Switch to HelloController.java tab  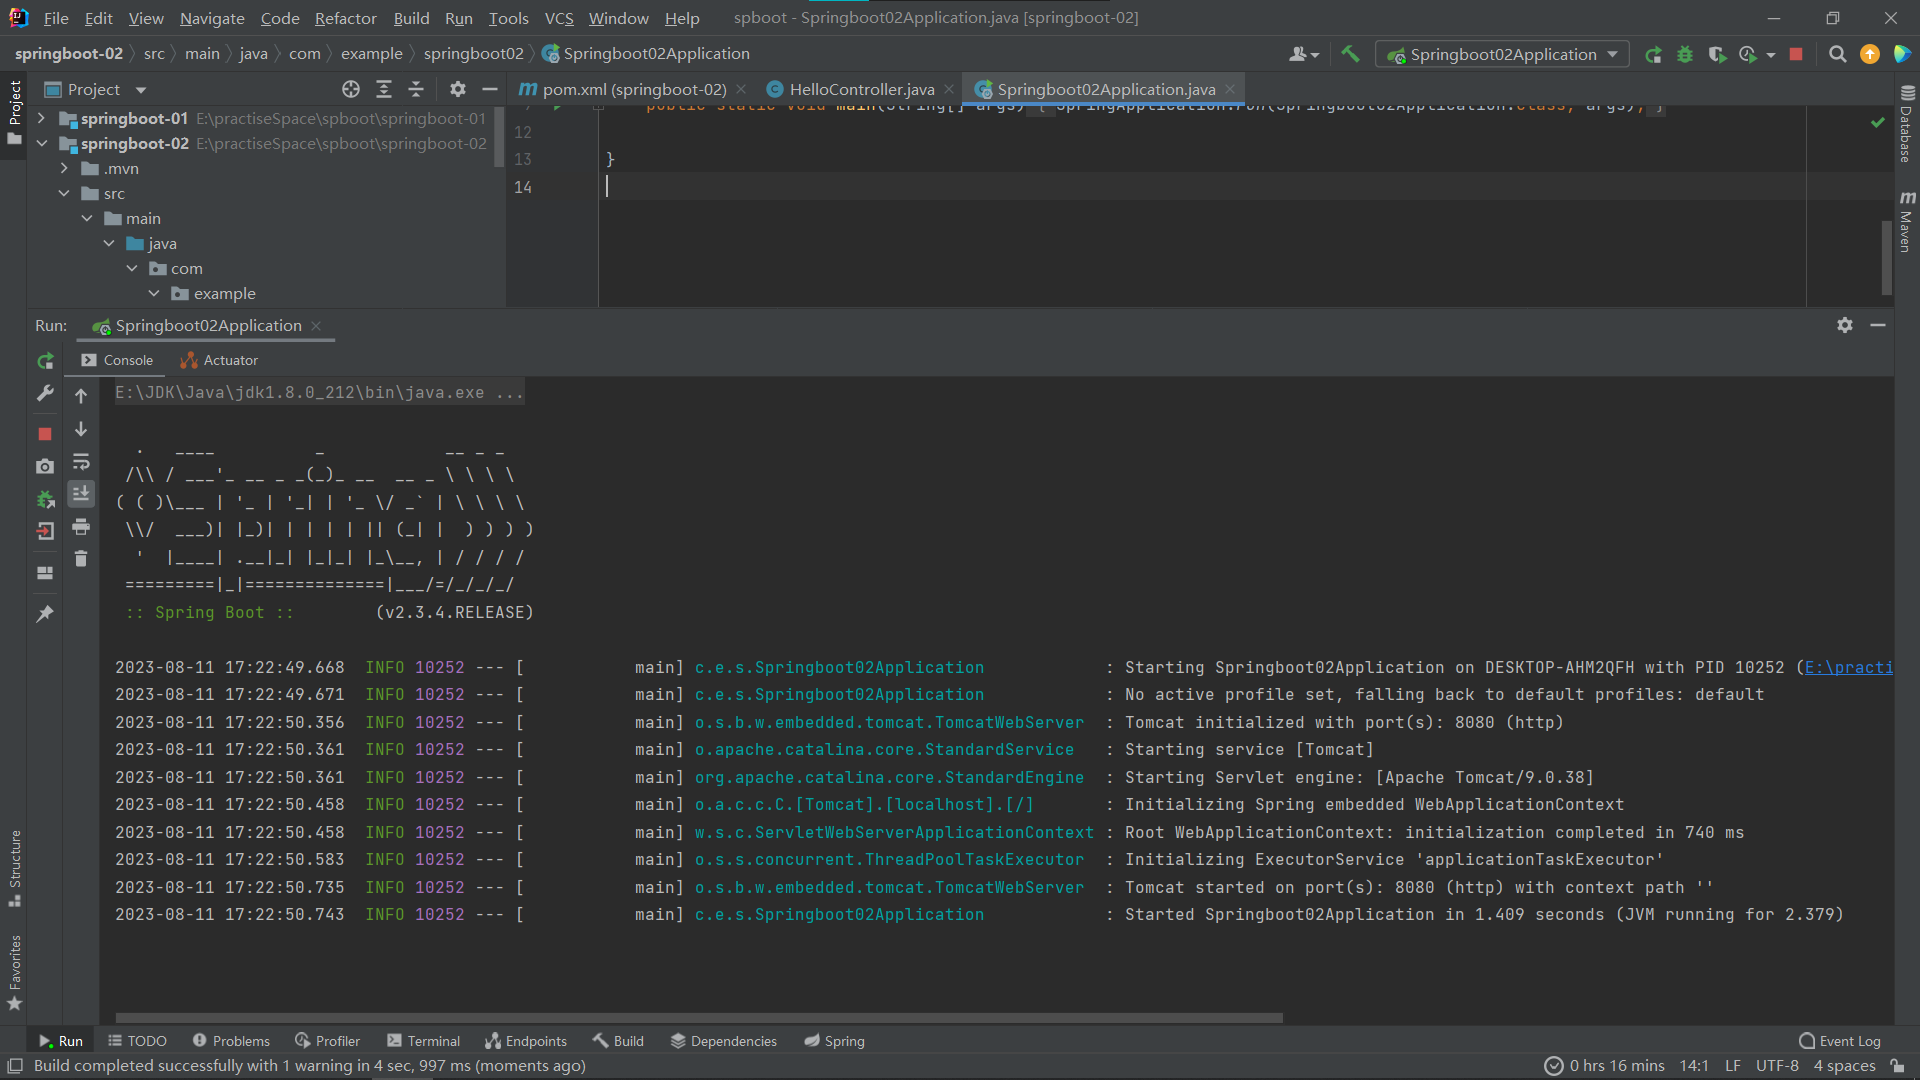(x=861, y=89)
